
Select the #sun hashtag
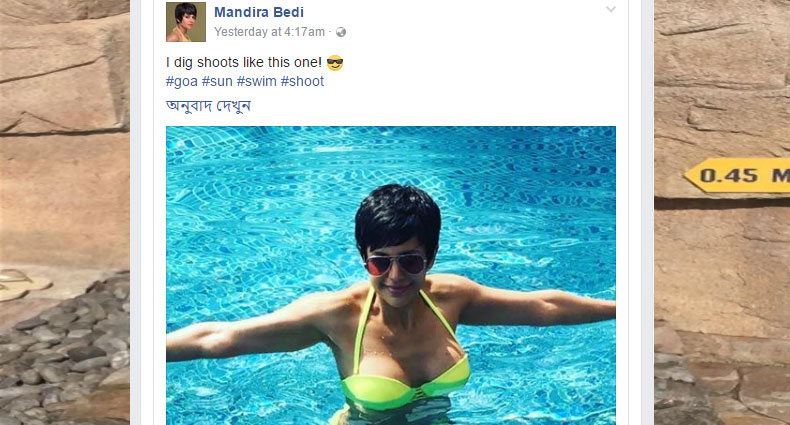click(217, 82)
